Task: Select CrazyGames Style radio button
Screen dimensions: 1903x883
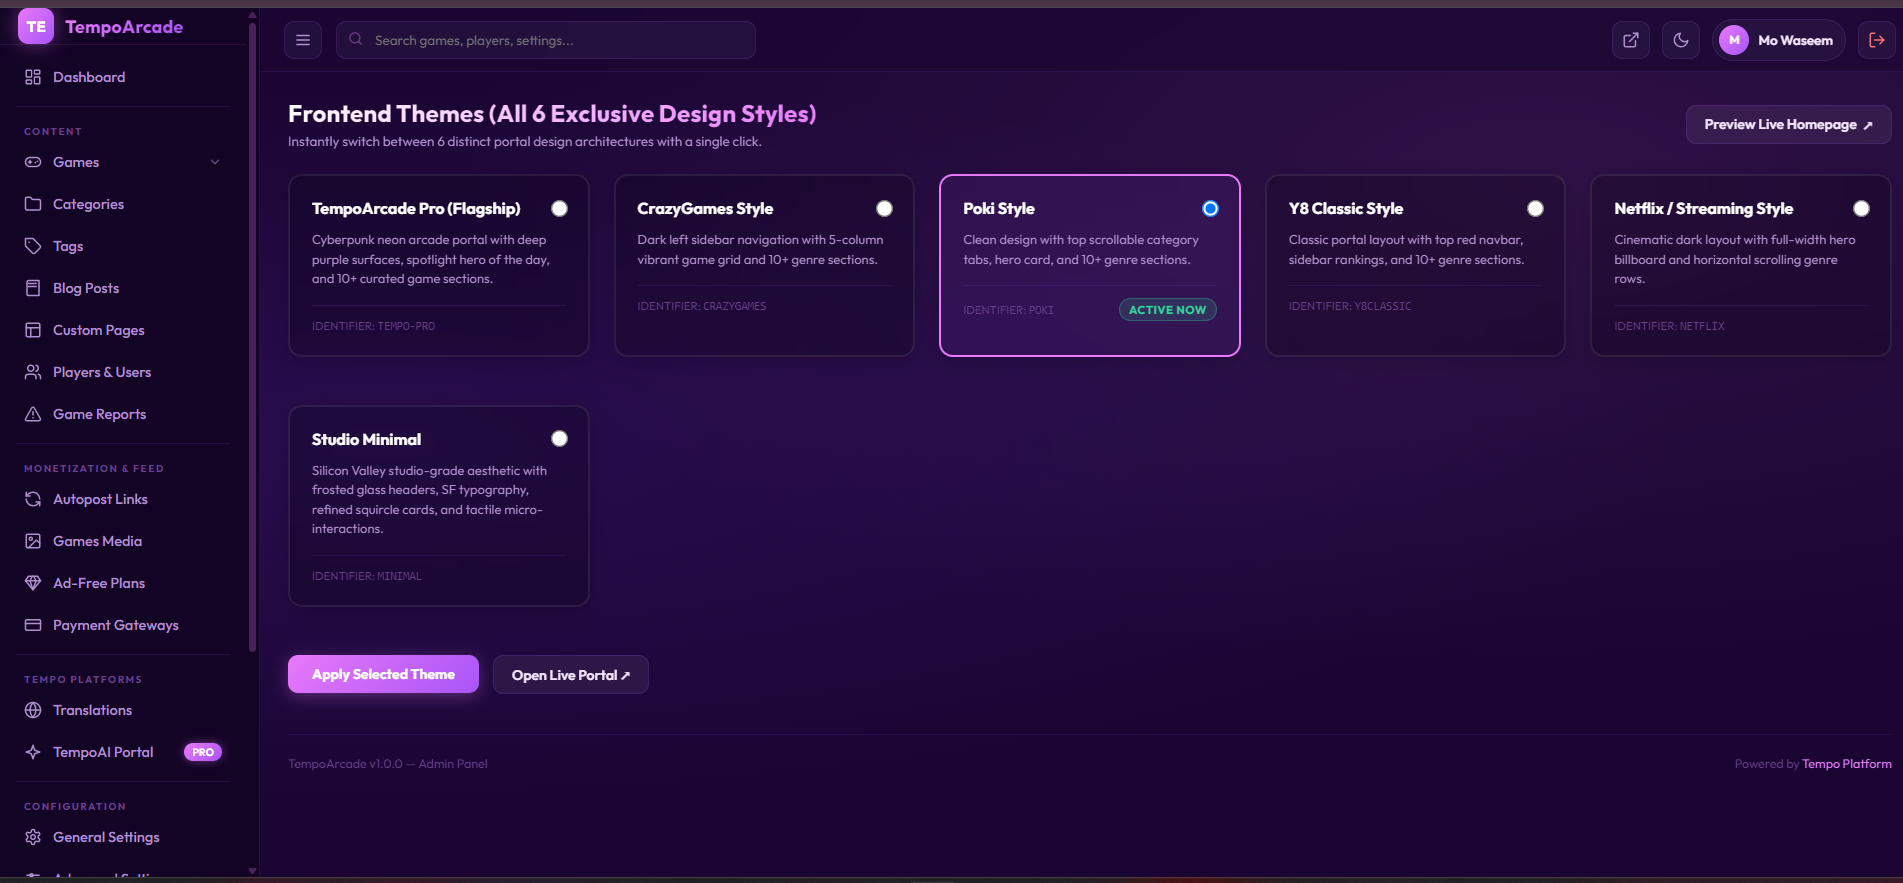Action: [x=885, y=208]
